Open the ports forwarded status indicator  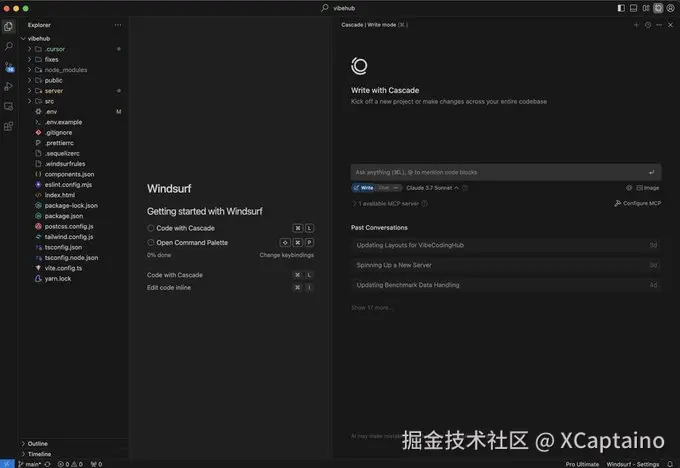[96, 464]
